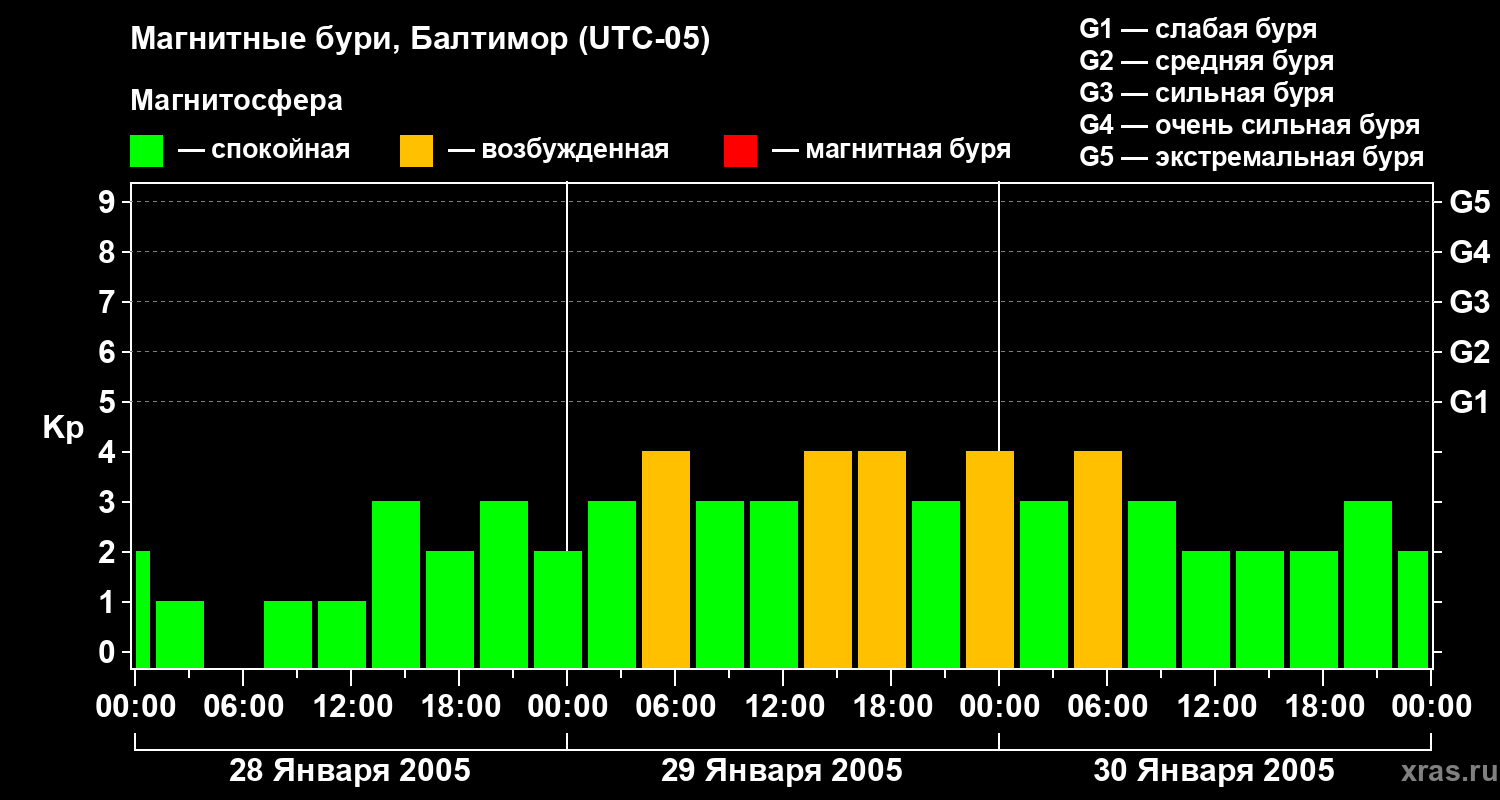Click the only orange bar on 30 January
The height and width of the screenshot is (800, 1500).
pyautogui.click(x=1098, y=559)
